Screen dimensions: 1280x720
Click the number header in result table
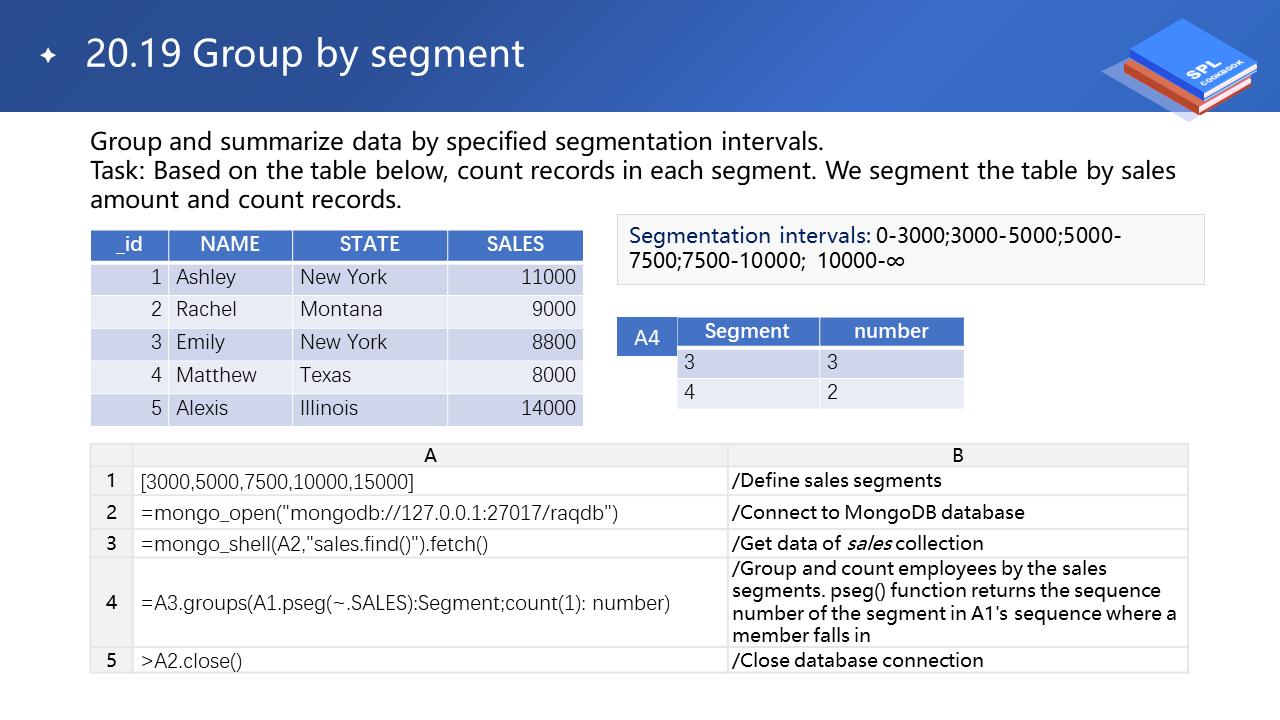[891, 331]
